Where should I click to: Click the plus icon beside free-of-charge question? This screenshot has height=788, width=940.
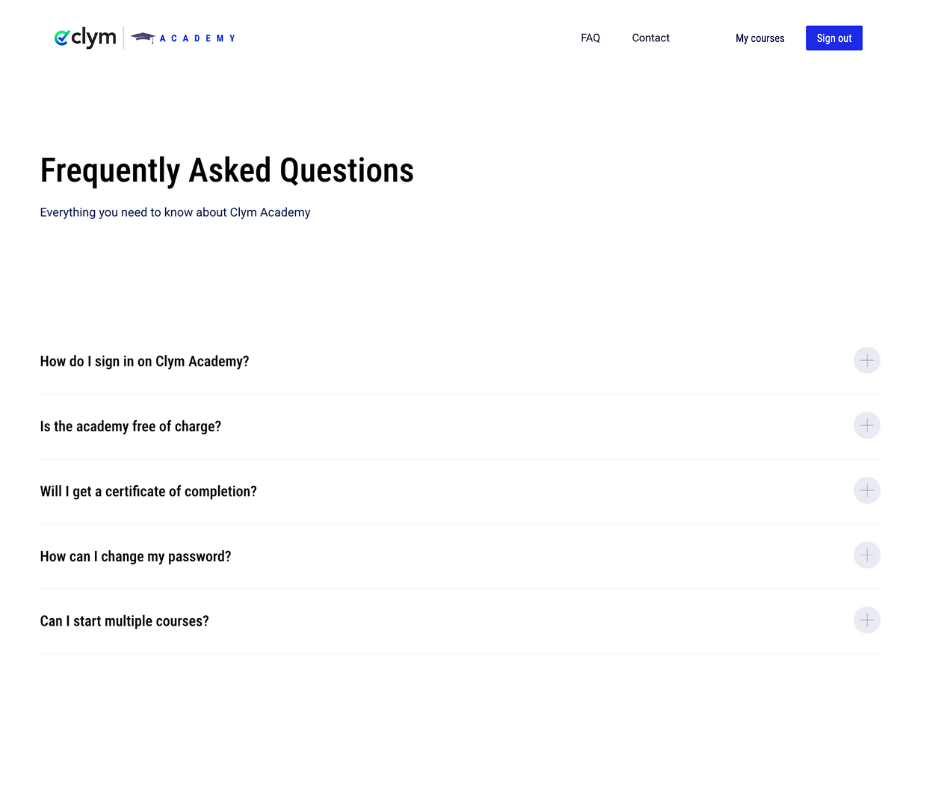coord(866,425)
